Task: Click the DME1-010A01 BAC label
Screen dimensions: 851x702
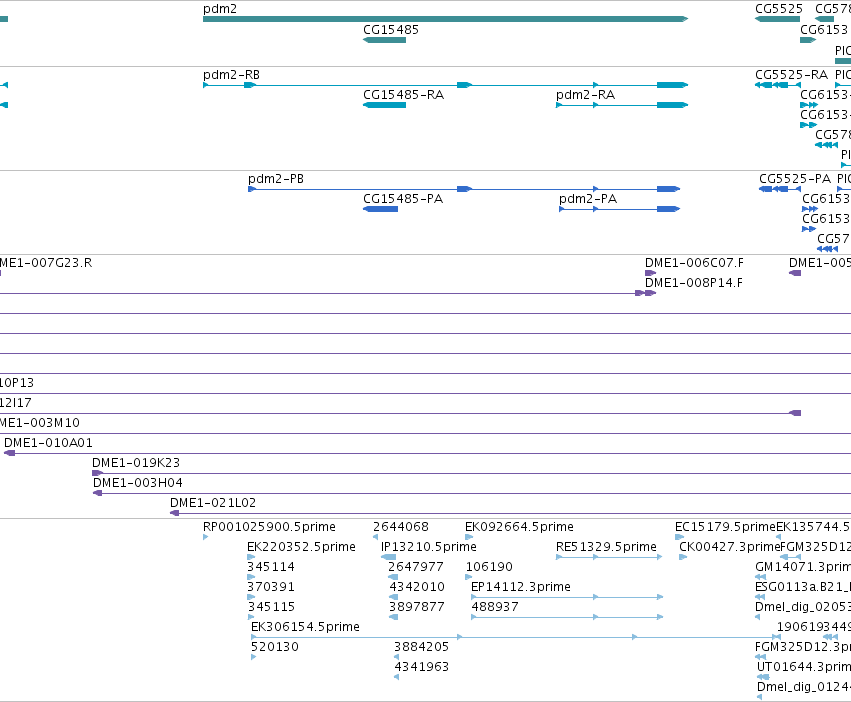Action: coord(48,443)
